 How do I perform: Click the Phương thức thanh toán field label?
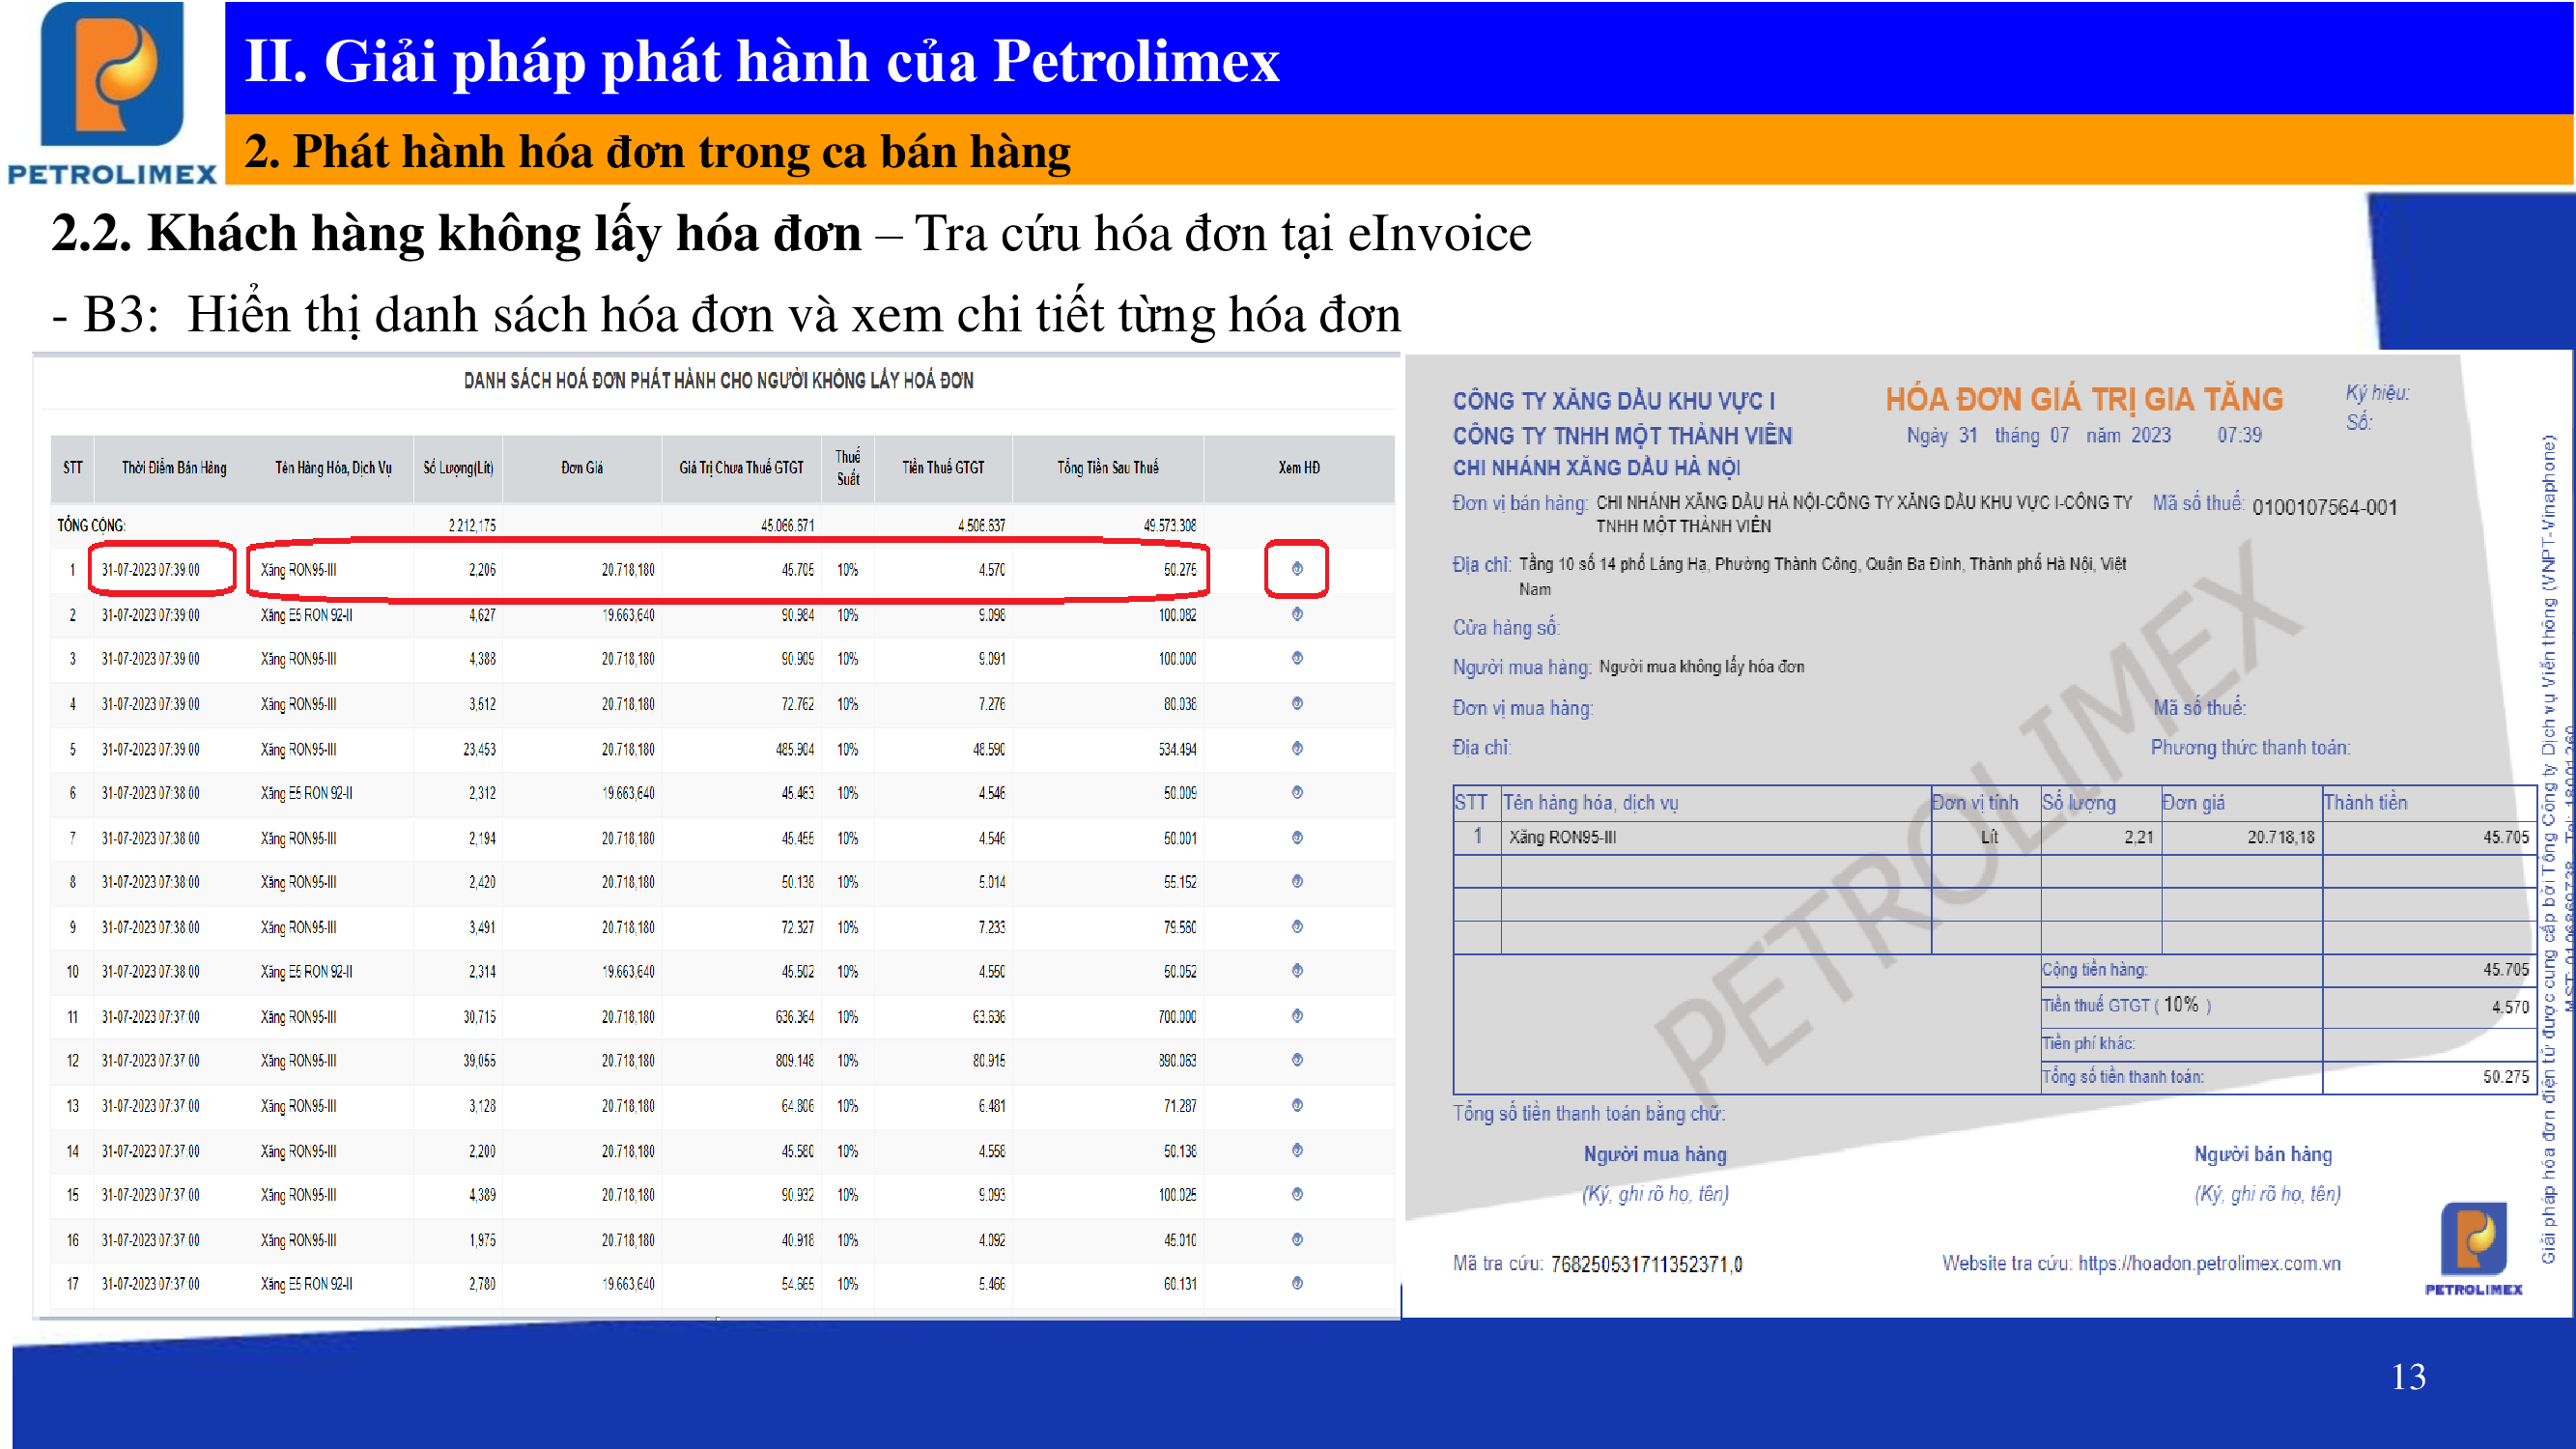[2251, 747]
